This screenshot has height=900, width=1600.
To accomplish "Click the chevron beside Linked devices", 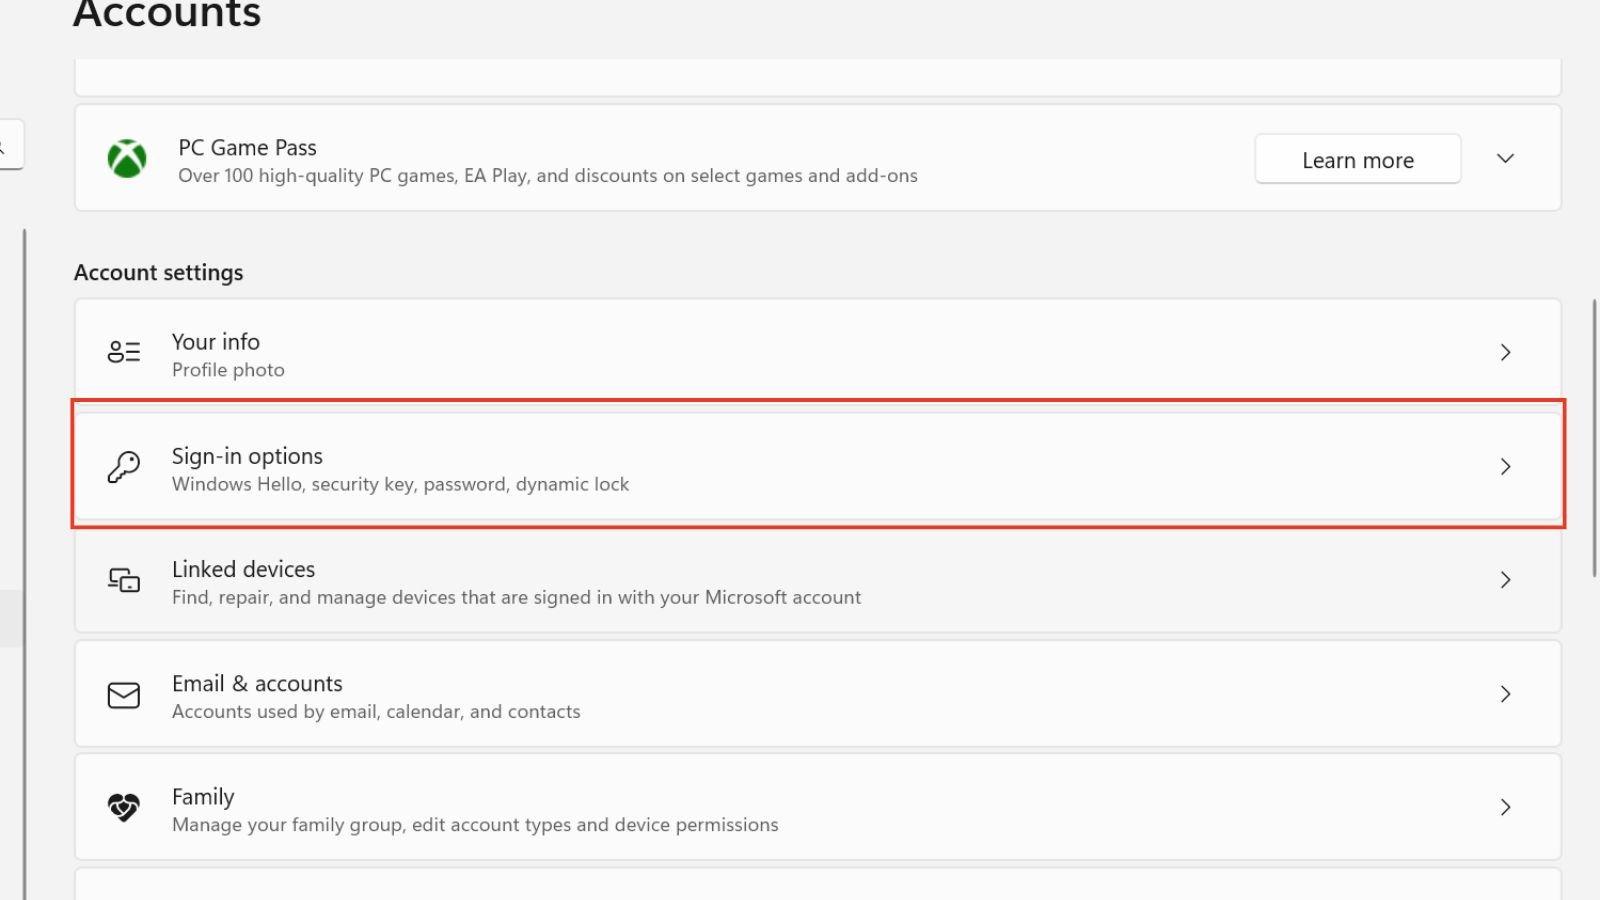I will coord(1505,580).
